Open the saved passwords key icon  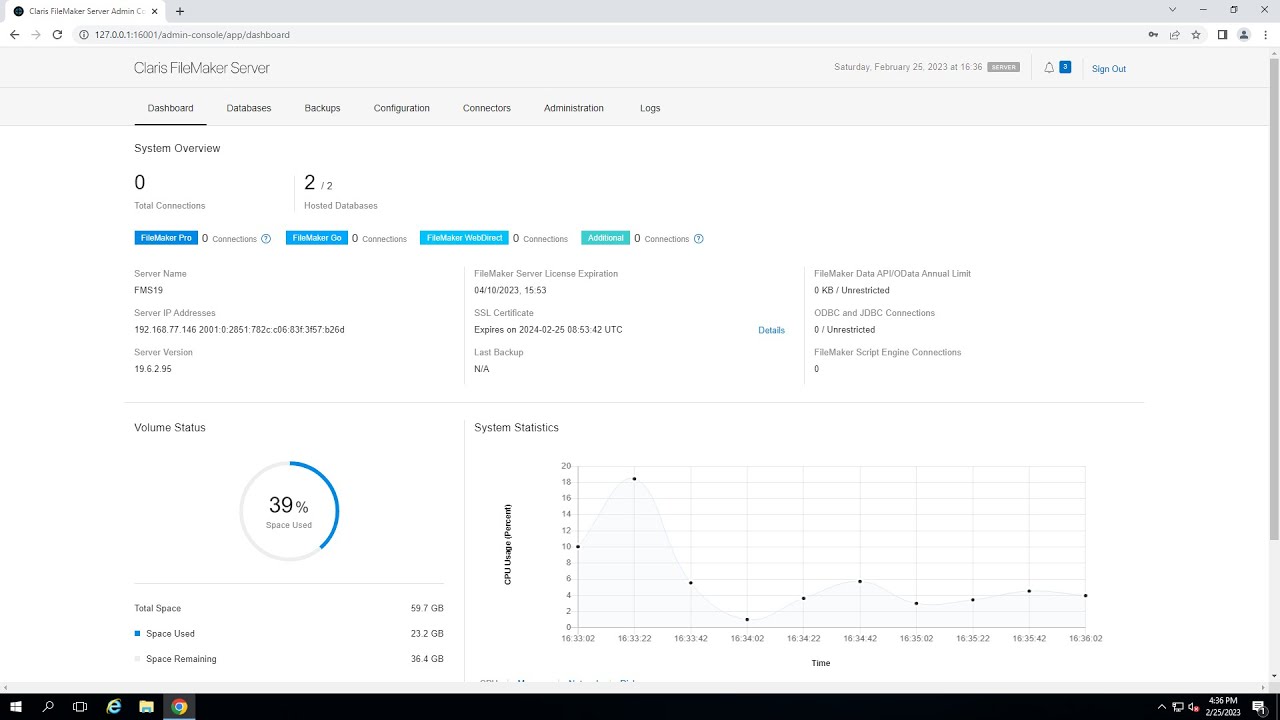pos(1153,34)
